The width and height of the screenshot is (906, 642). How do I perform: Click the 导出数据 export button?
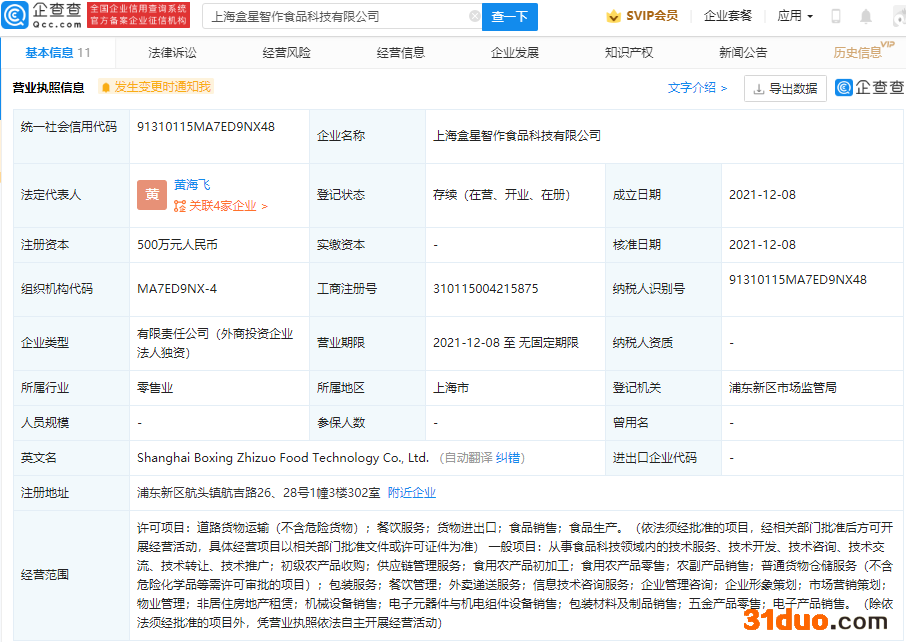(x=785, y=89)
